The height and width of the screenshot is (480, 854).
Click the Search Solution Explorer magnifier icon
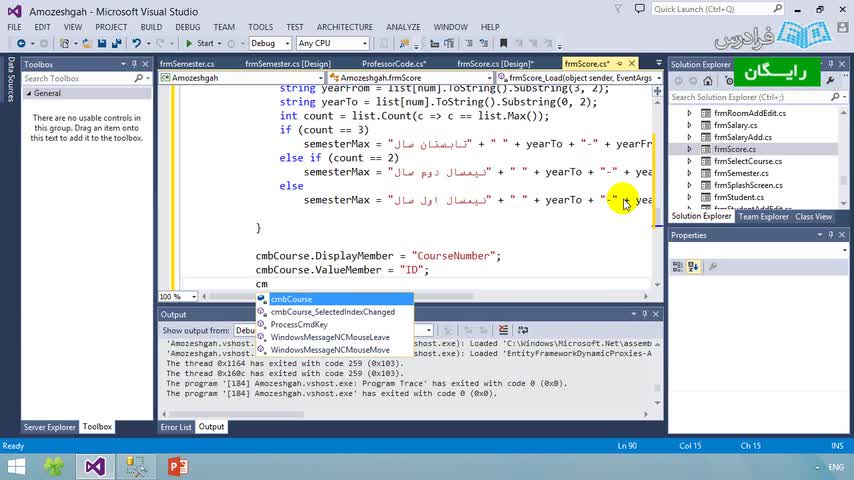pyautogui.click(x=835, y=97)
